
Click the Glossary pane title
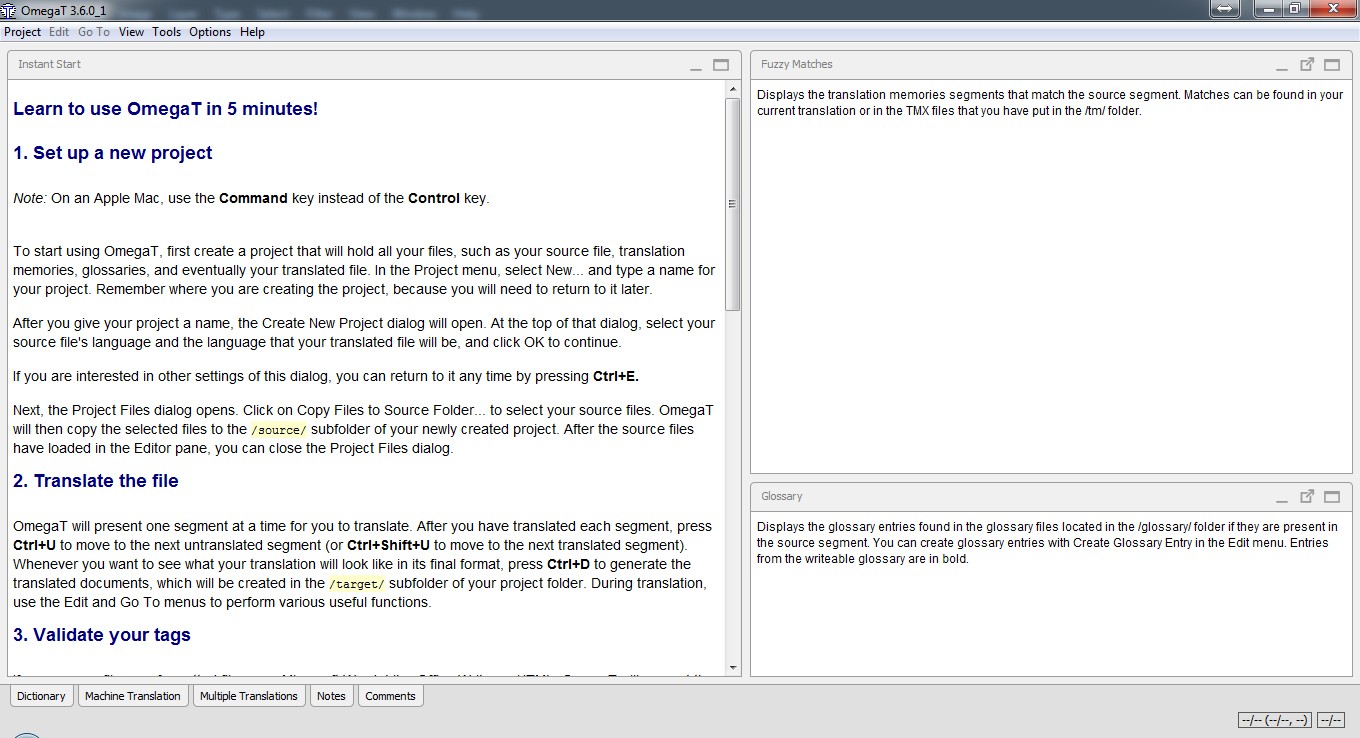coord(781,497)
